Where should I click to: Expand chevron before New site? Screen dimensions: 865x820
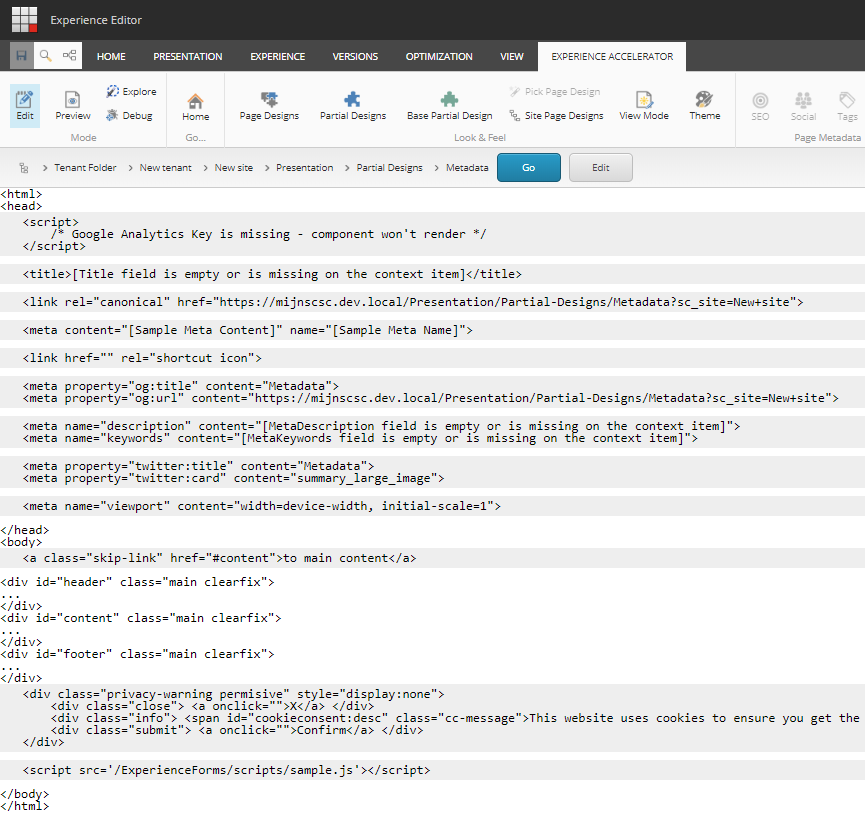(x=205, y=168)
